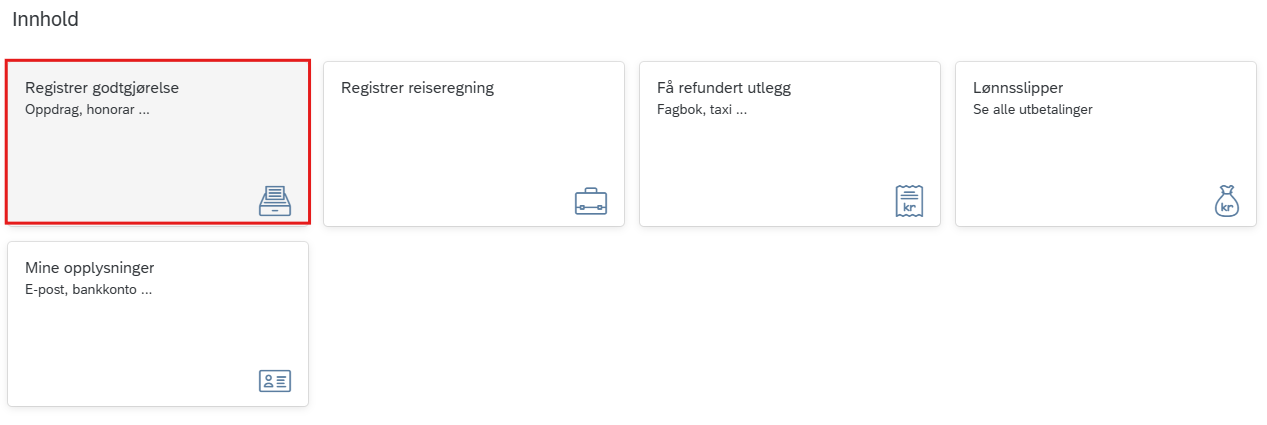Viewport: 1267px width, 425px height.
Task: Click the 'E-post, bankkonto ...' subtitle
Action: [89, 290]
